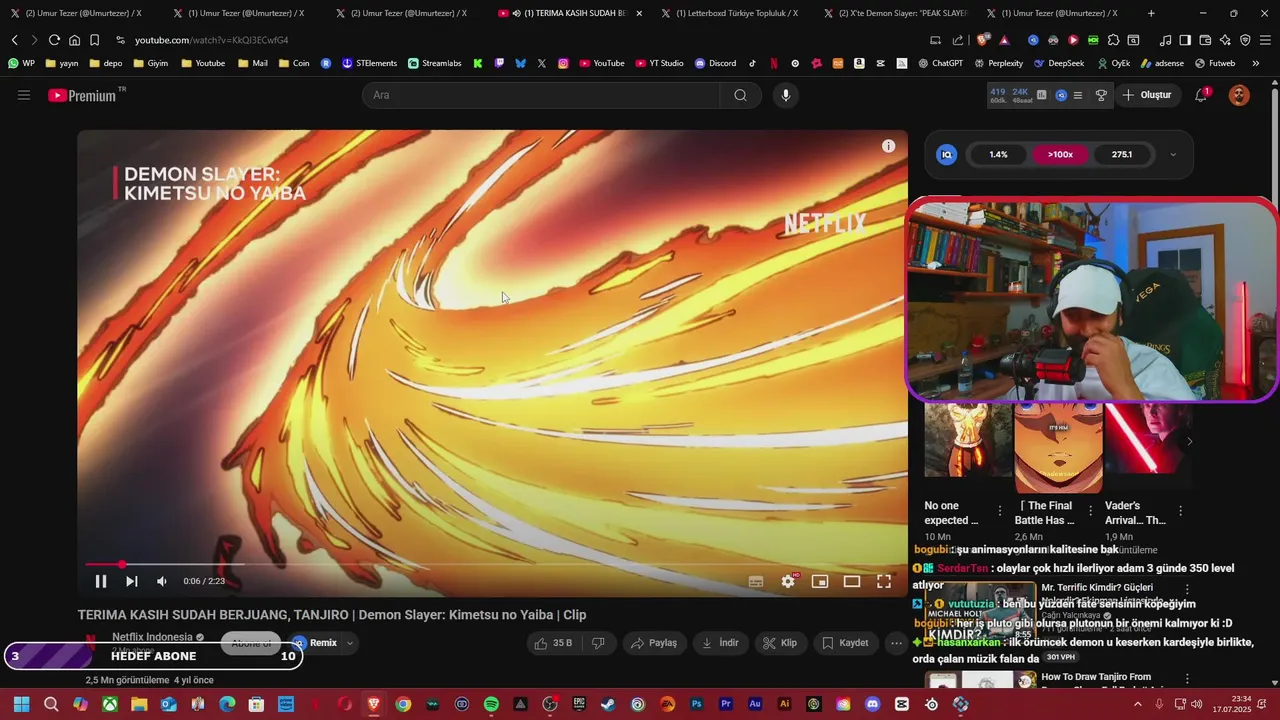Screen dimensions: 1280x720
Task: Open Spotify from the taskbar
Action: click(491, 705)
